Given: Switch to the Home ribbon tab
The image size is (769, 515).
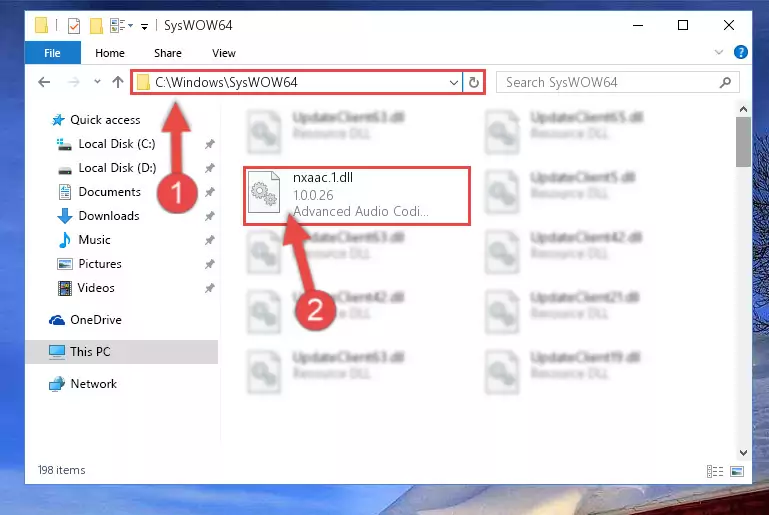Looking at the screenshot, I should tap(110, 53).
